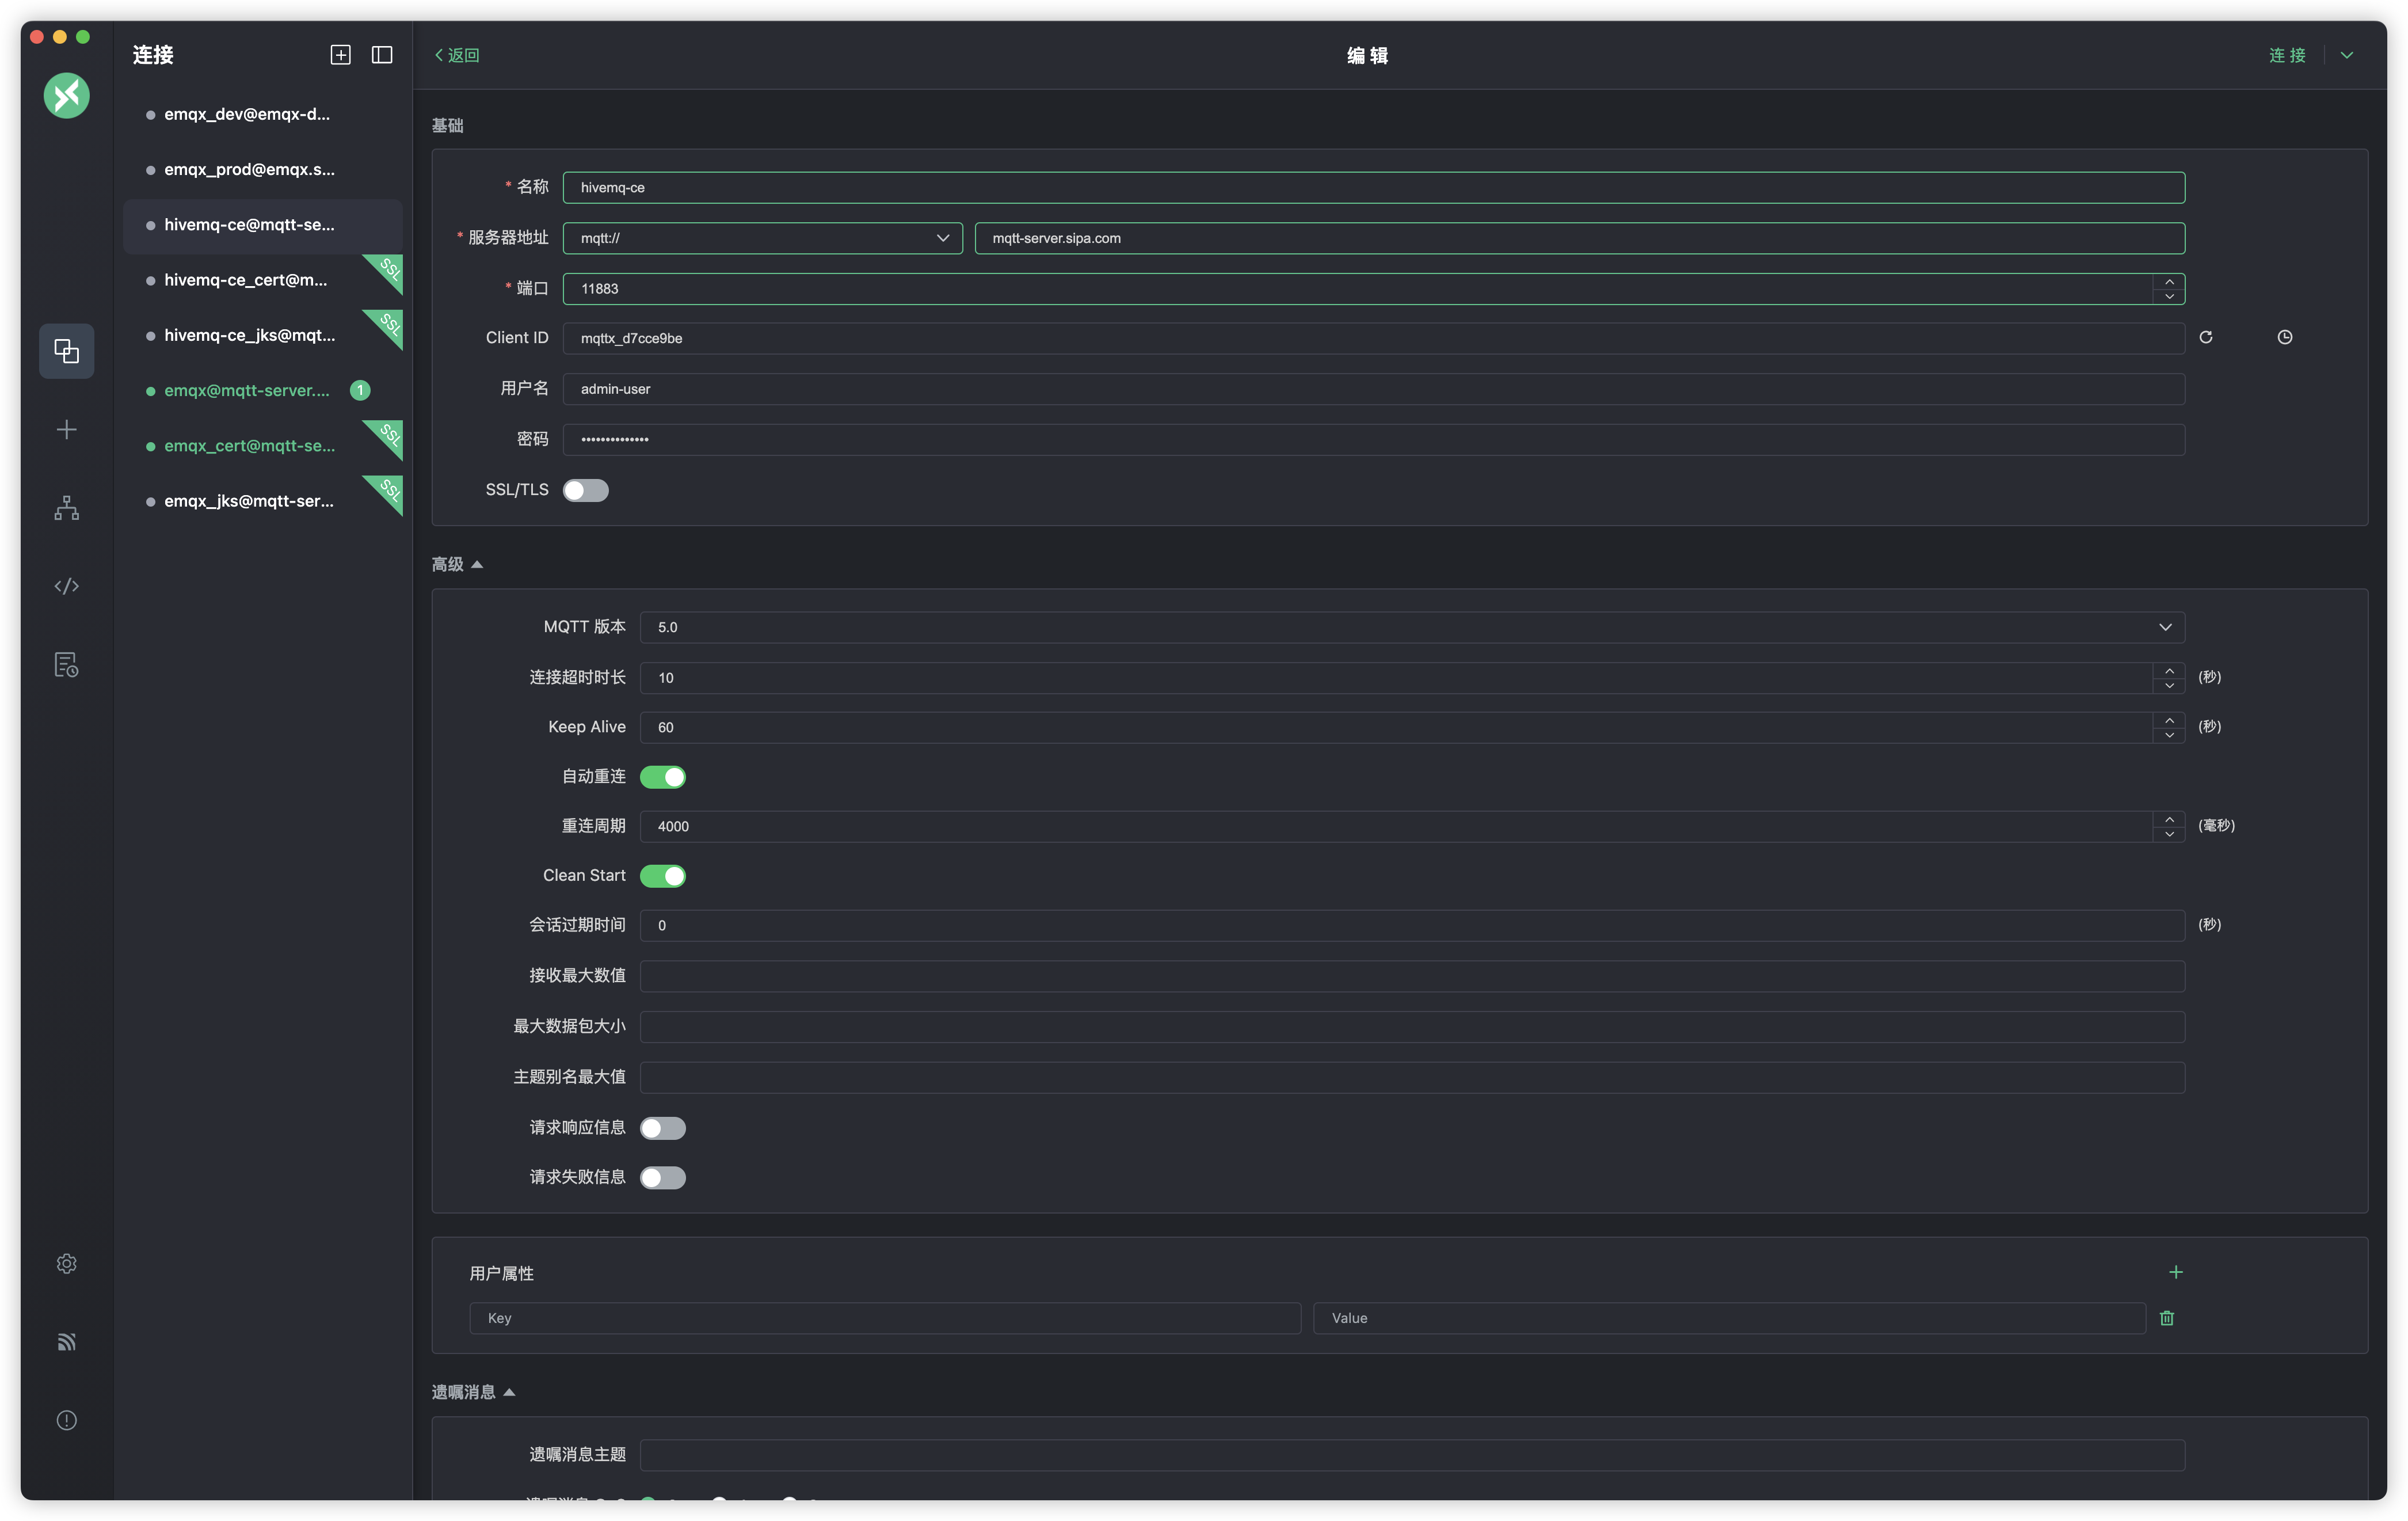Click the plus new connection sidebar icon
The width and height of the screenshot is (2408, 1521).
[66, 430]
